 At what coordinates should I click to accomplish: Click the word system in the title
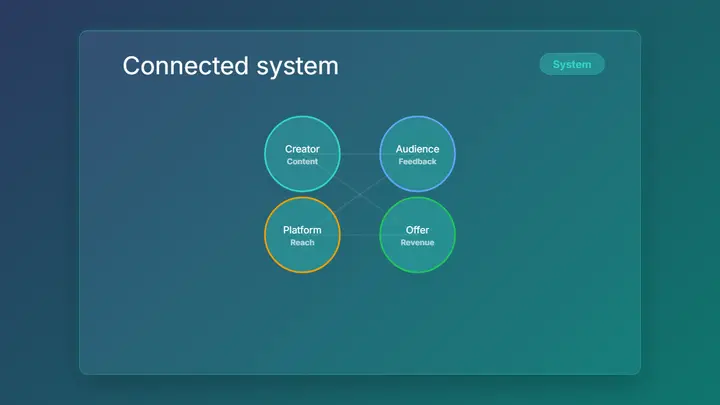click(298, 68)
